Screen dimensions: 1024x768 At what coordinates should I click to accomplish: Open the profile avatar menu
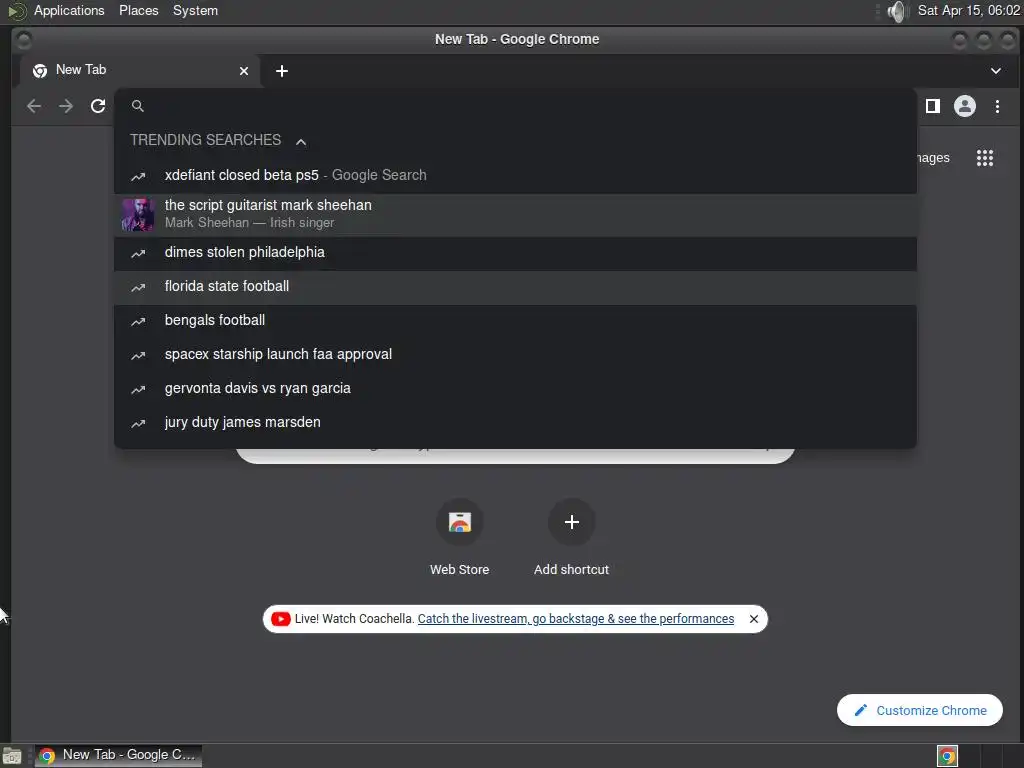point(965,106)
